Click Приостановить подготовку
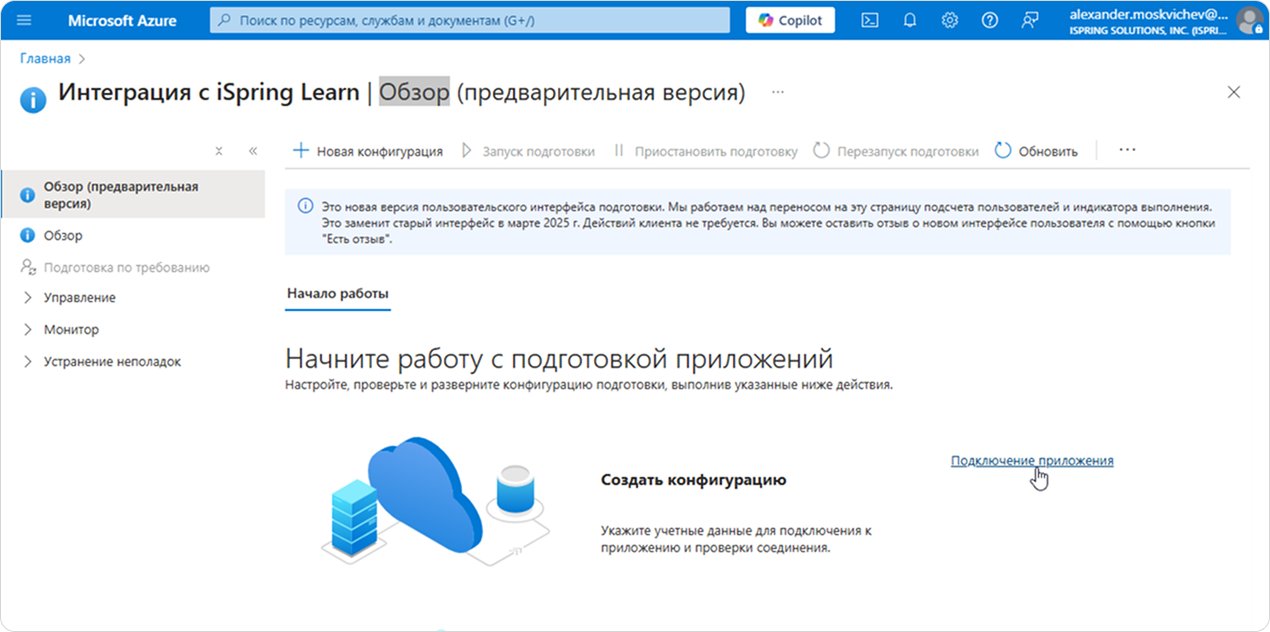 tap(705, 151)
